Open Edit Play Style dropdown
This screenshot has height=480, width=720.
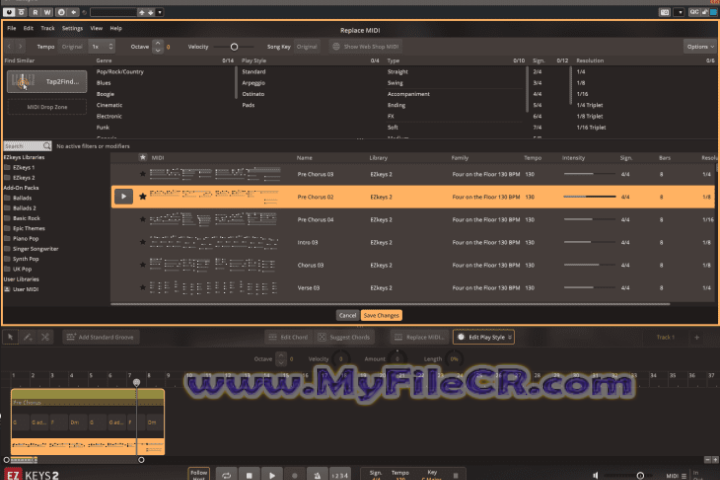(x=484, y=337)
